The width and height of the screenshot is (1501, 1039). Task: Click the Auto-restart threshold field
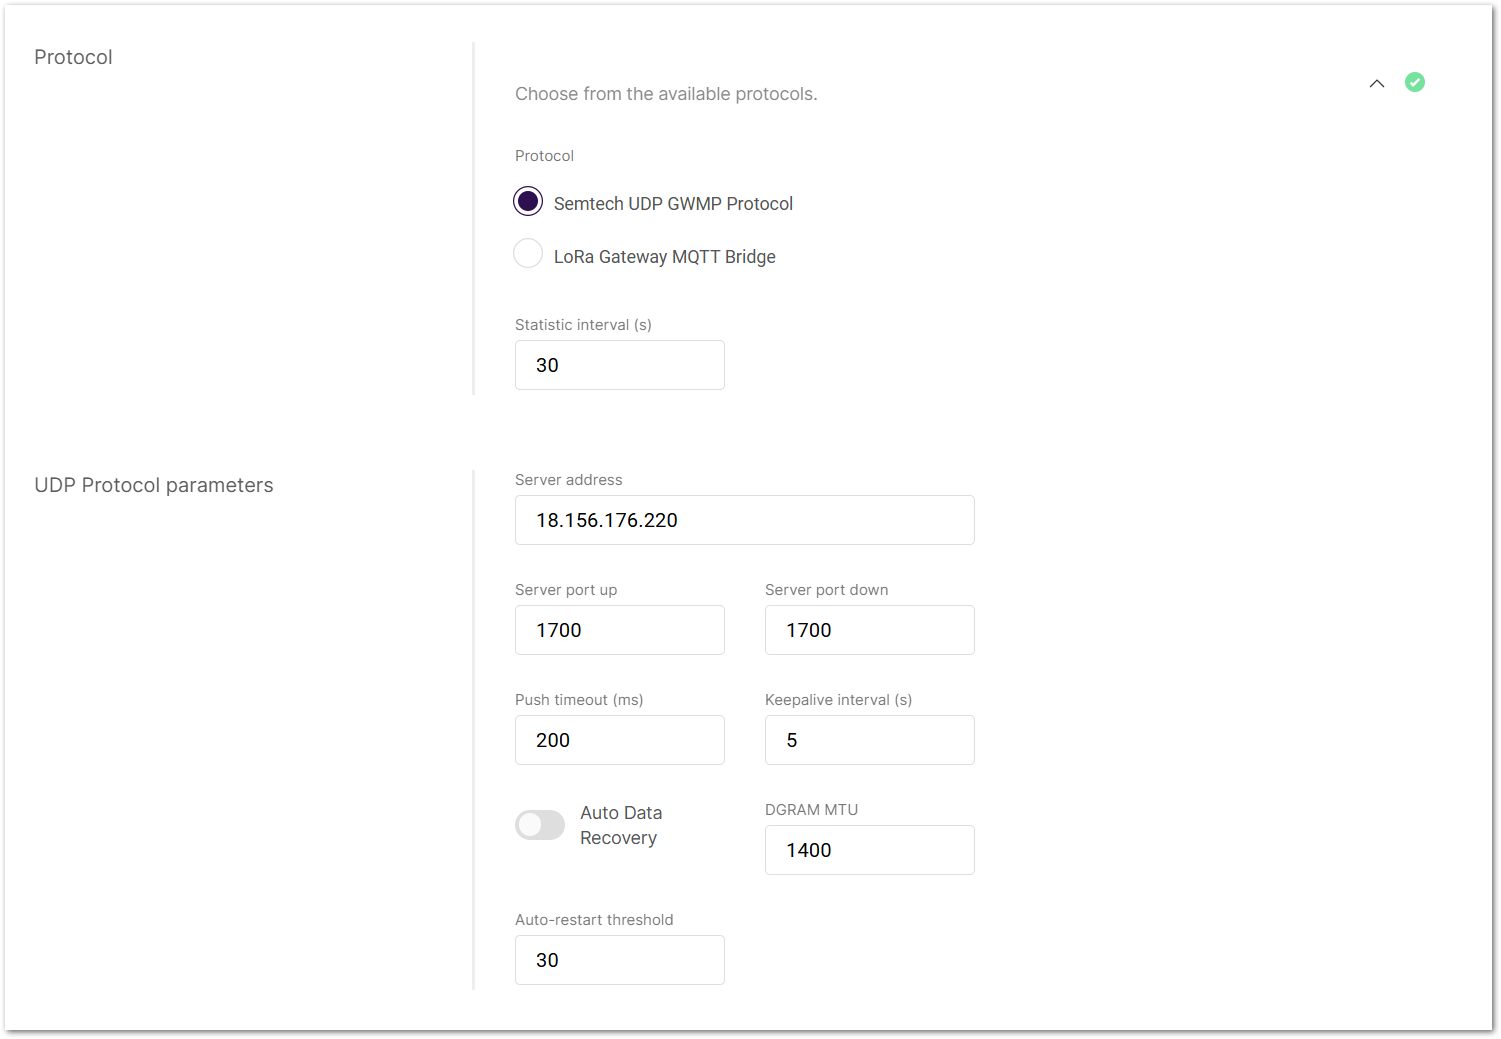(x=619, y=960)
